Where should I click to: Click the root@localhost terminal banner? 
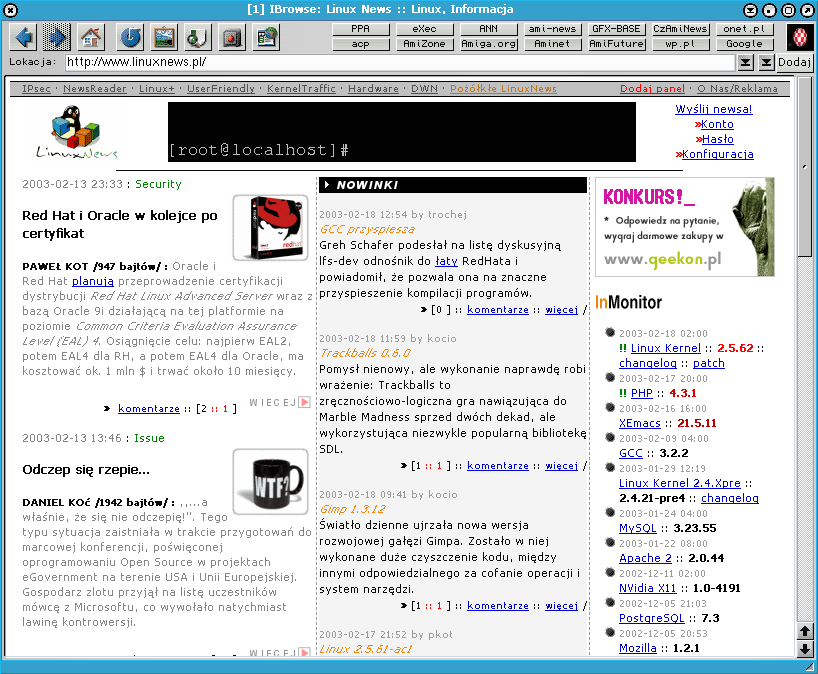(x=402, y=132)
